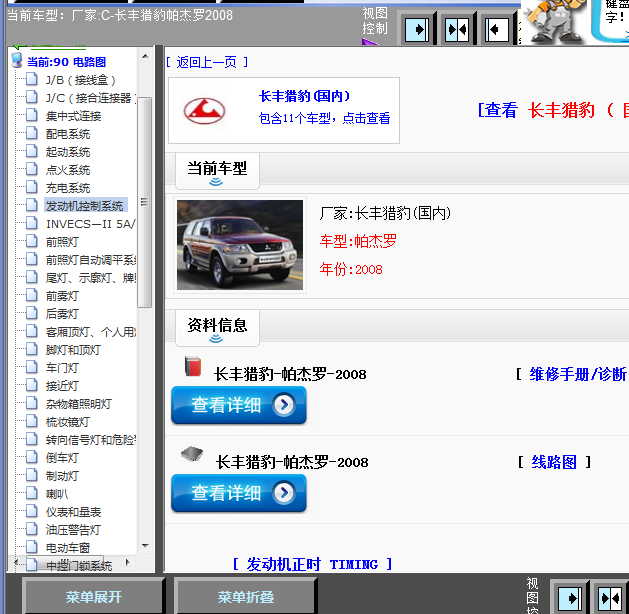The width and height of the screenshot is (629, 614).
Task: Click page icon beside 喇叭
Action: [x=32, y=493]
